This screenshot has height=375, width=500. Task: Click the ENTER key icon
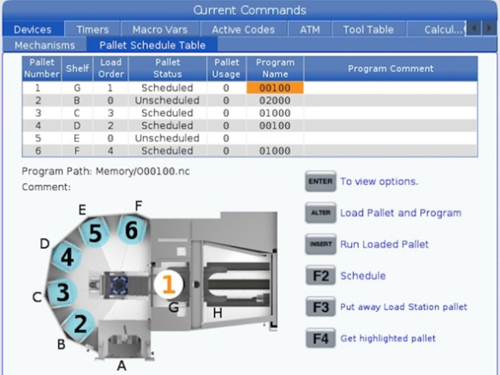tap(320, 182)
